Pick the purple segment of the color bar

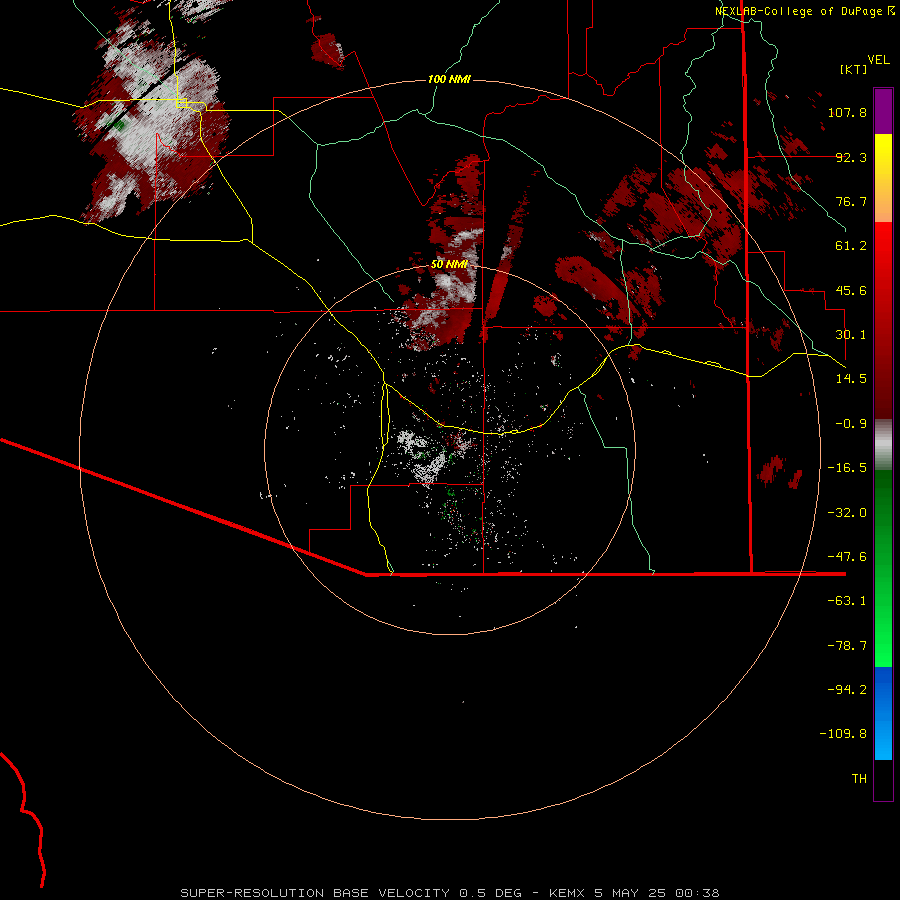(883, 111)
